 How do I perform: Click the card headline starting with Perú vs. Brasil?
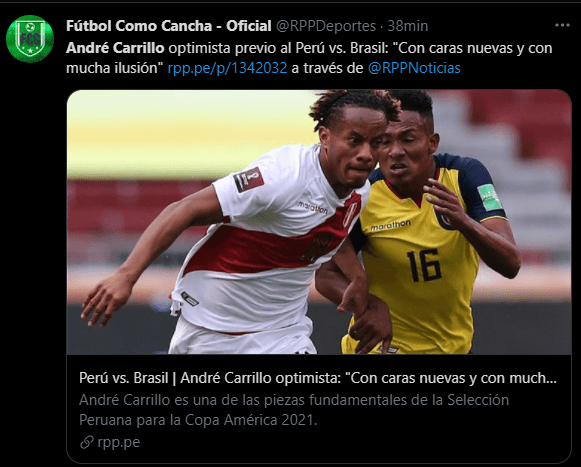(x=318, y=378)
